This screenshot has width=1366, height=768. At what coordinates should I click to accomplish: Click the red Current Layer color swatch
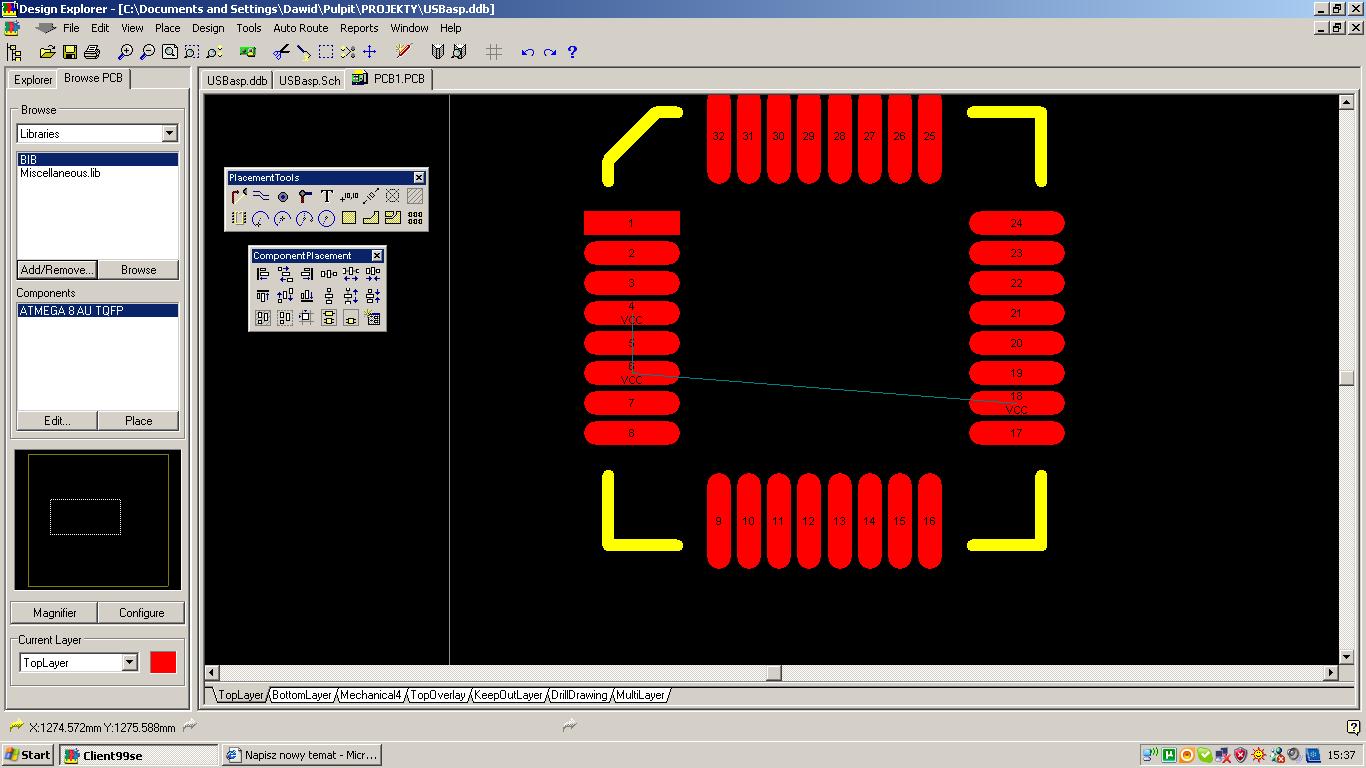(163, 662)
